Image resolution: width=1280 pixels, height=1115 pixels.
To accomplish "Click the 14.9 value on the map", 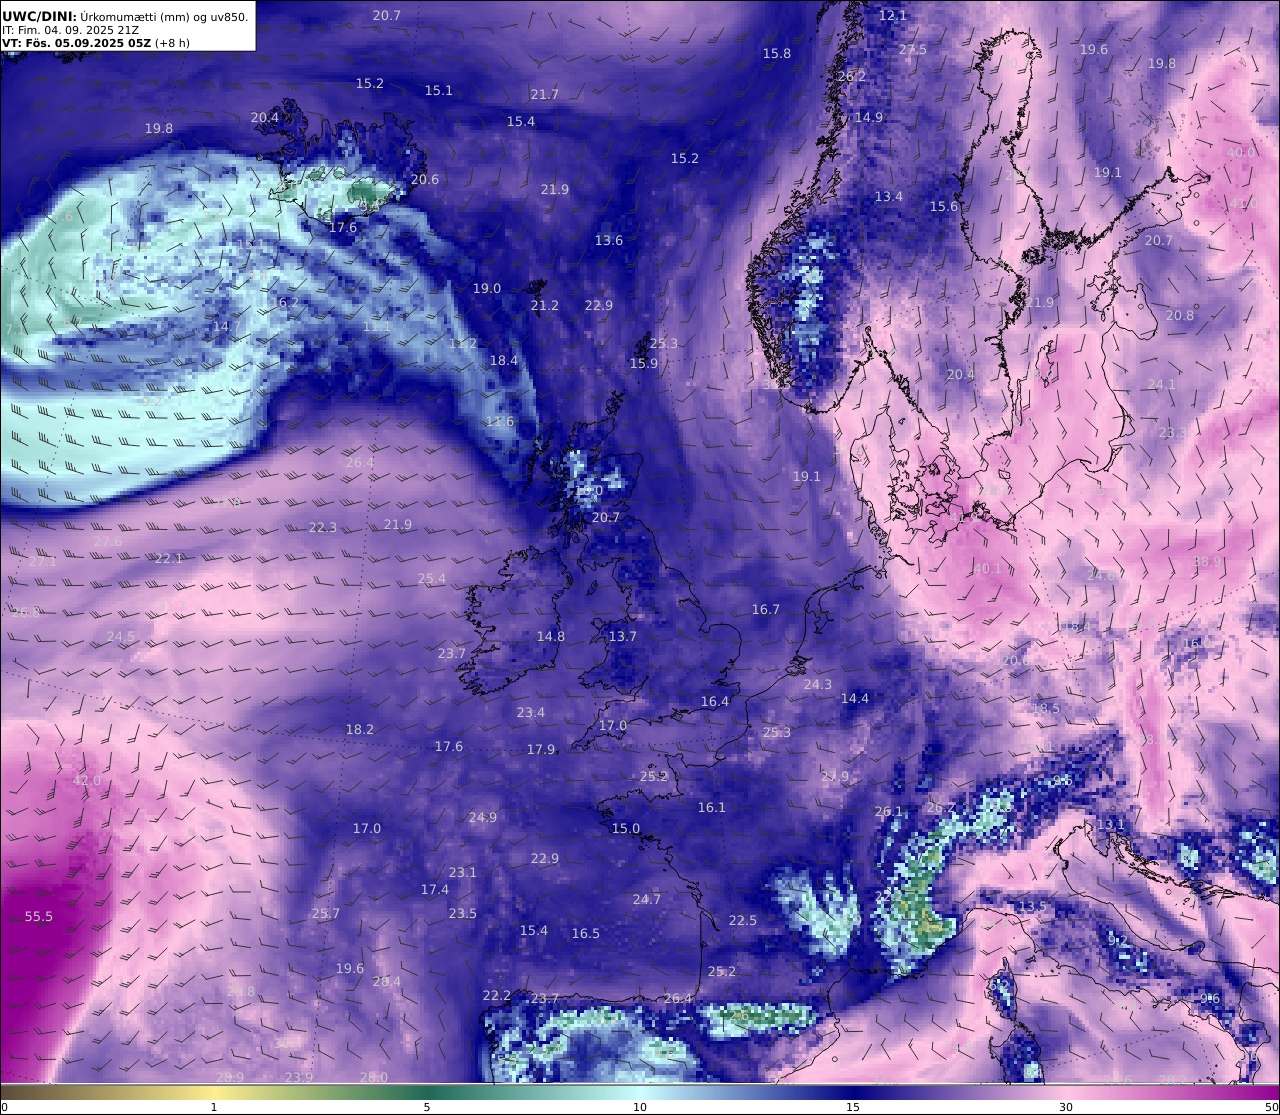I will click(x=869, y=117).
